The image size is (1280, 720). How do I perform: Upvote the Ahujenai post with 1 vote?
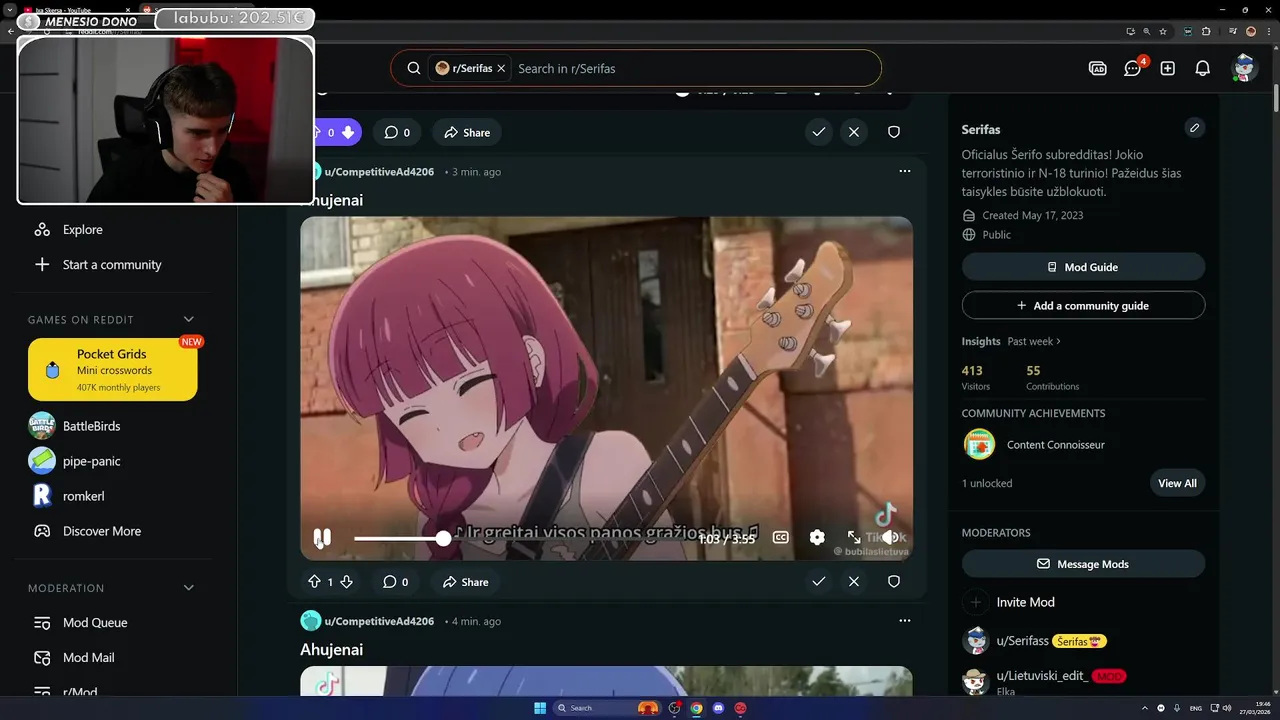pyautogui.click(x=314, y=582)
